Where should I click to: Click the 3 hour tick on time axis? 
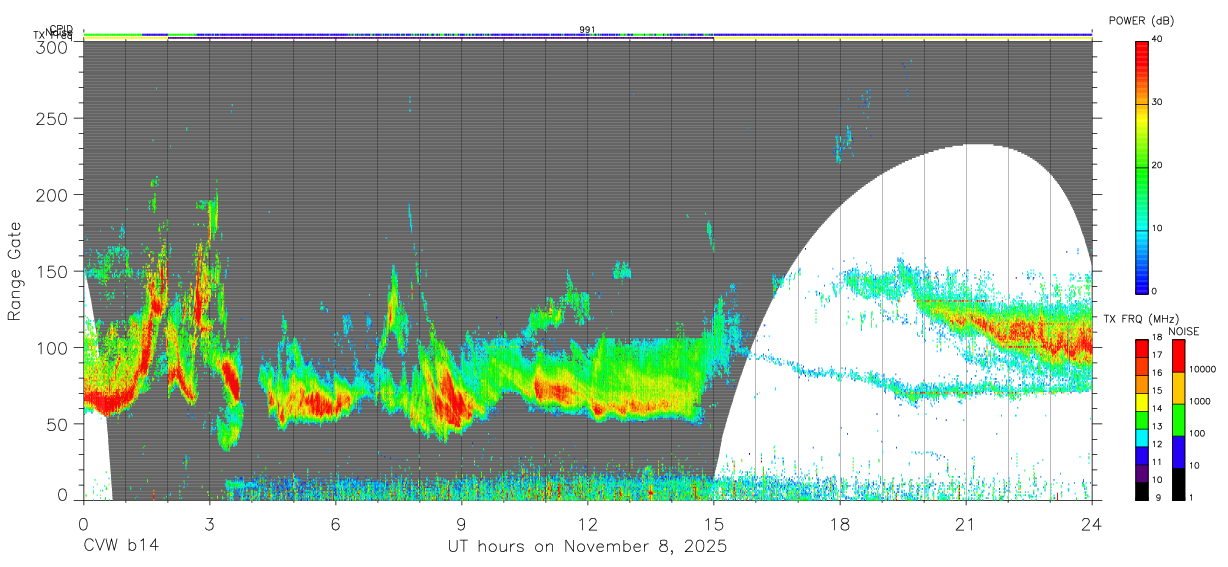click(209, 523)
